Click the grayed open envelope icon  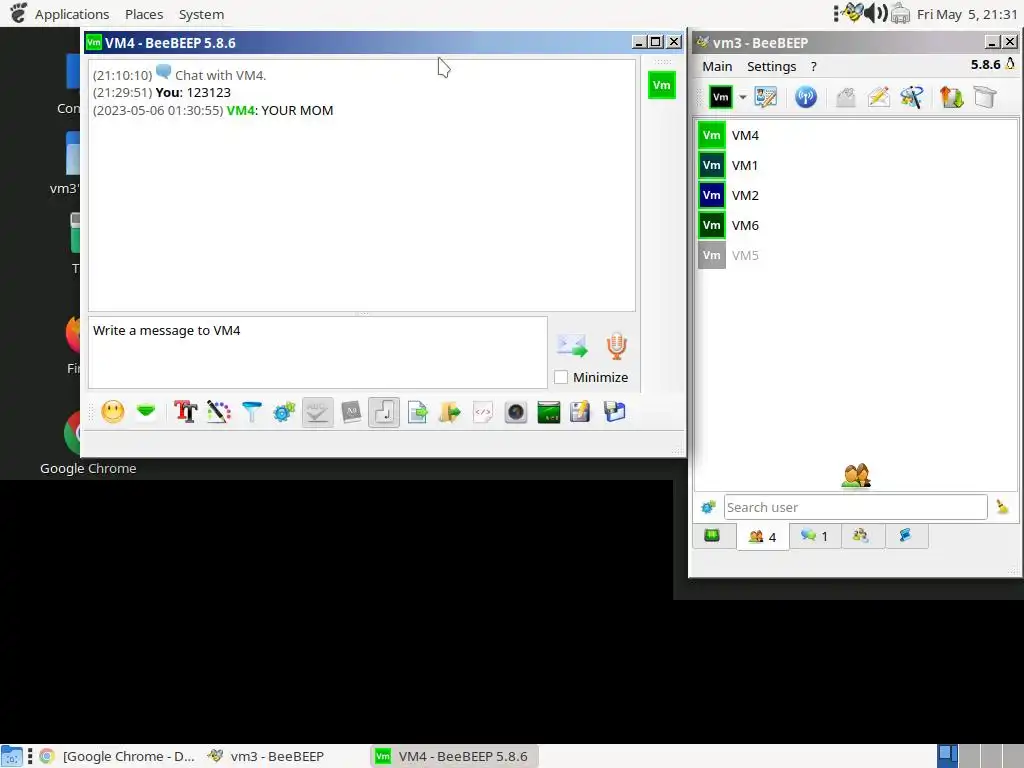(846, 97)
